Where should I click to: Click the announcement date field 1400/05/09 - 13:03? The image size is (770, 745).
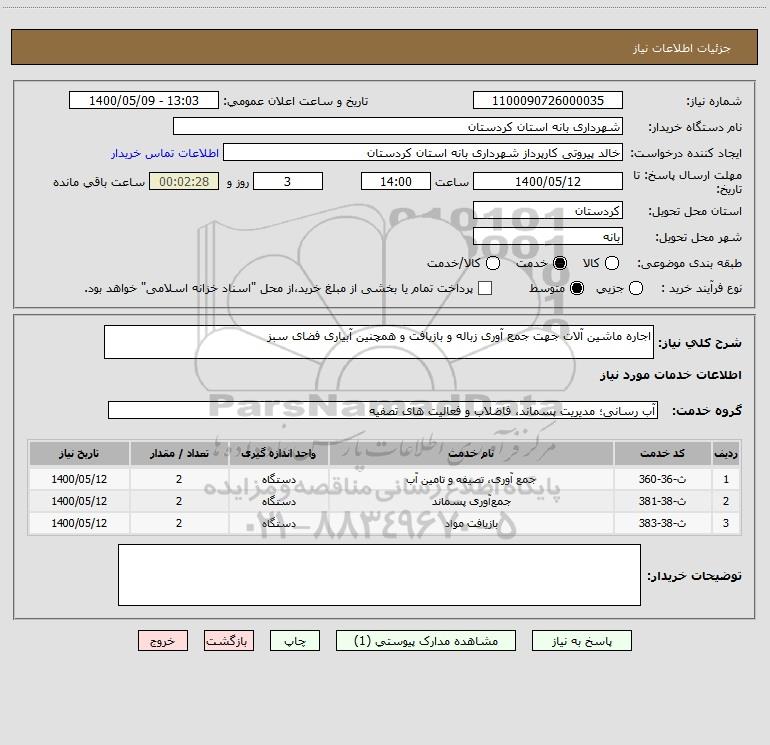coord(144,101)
